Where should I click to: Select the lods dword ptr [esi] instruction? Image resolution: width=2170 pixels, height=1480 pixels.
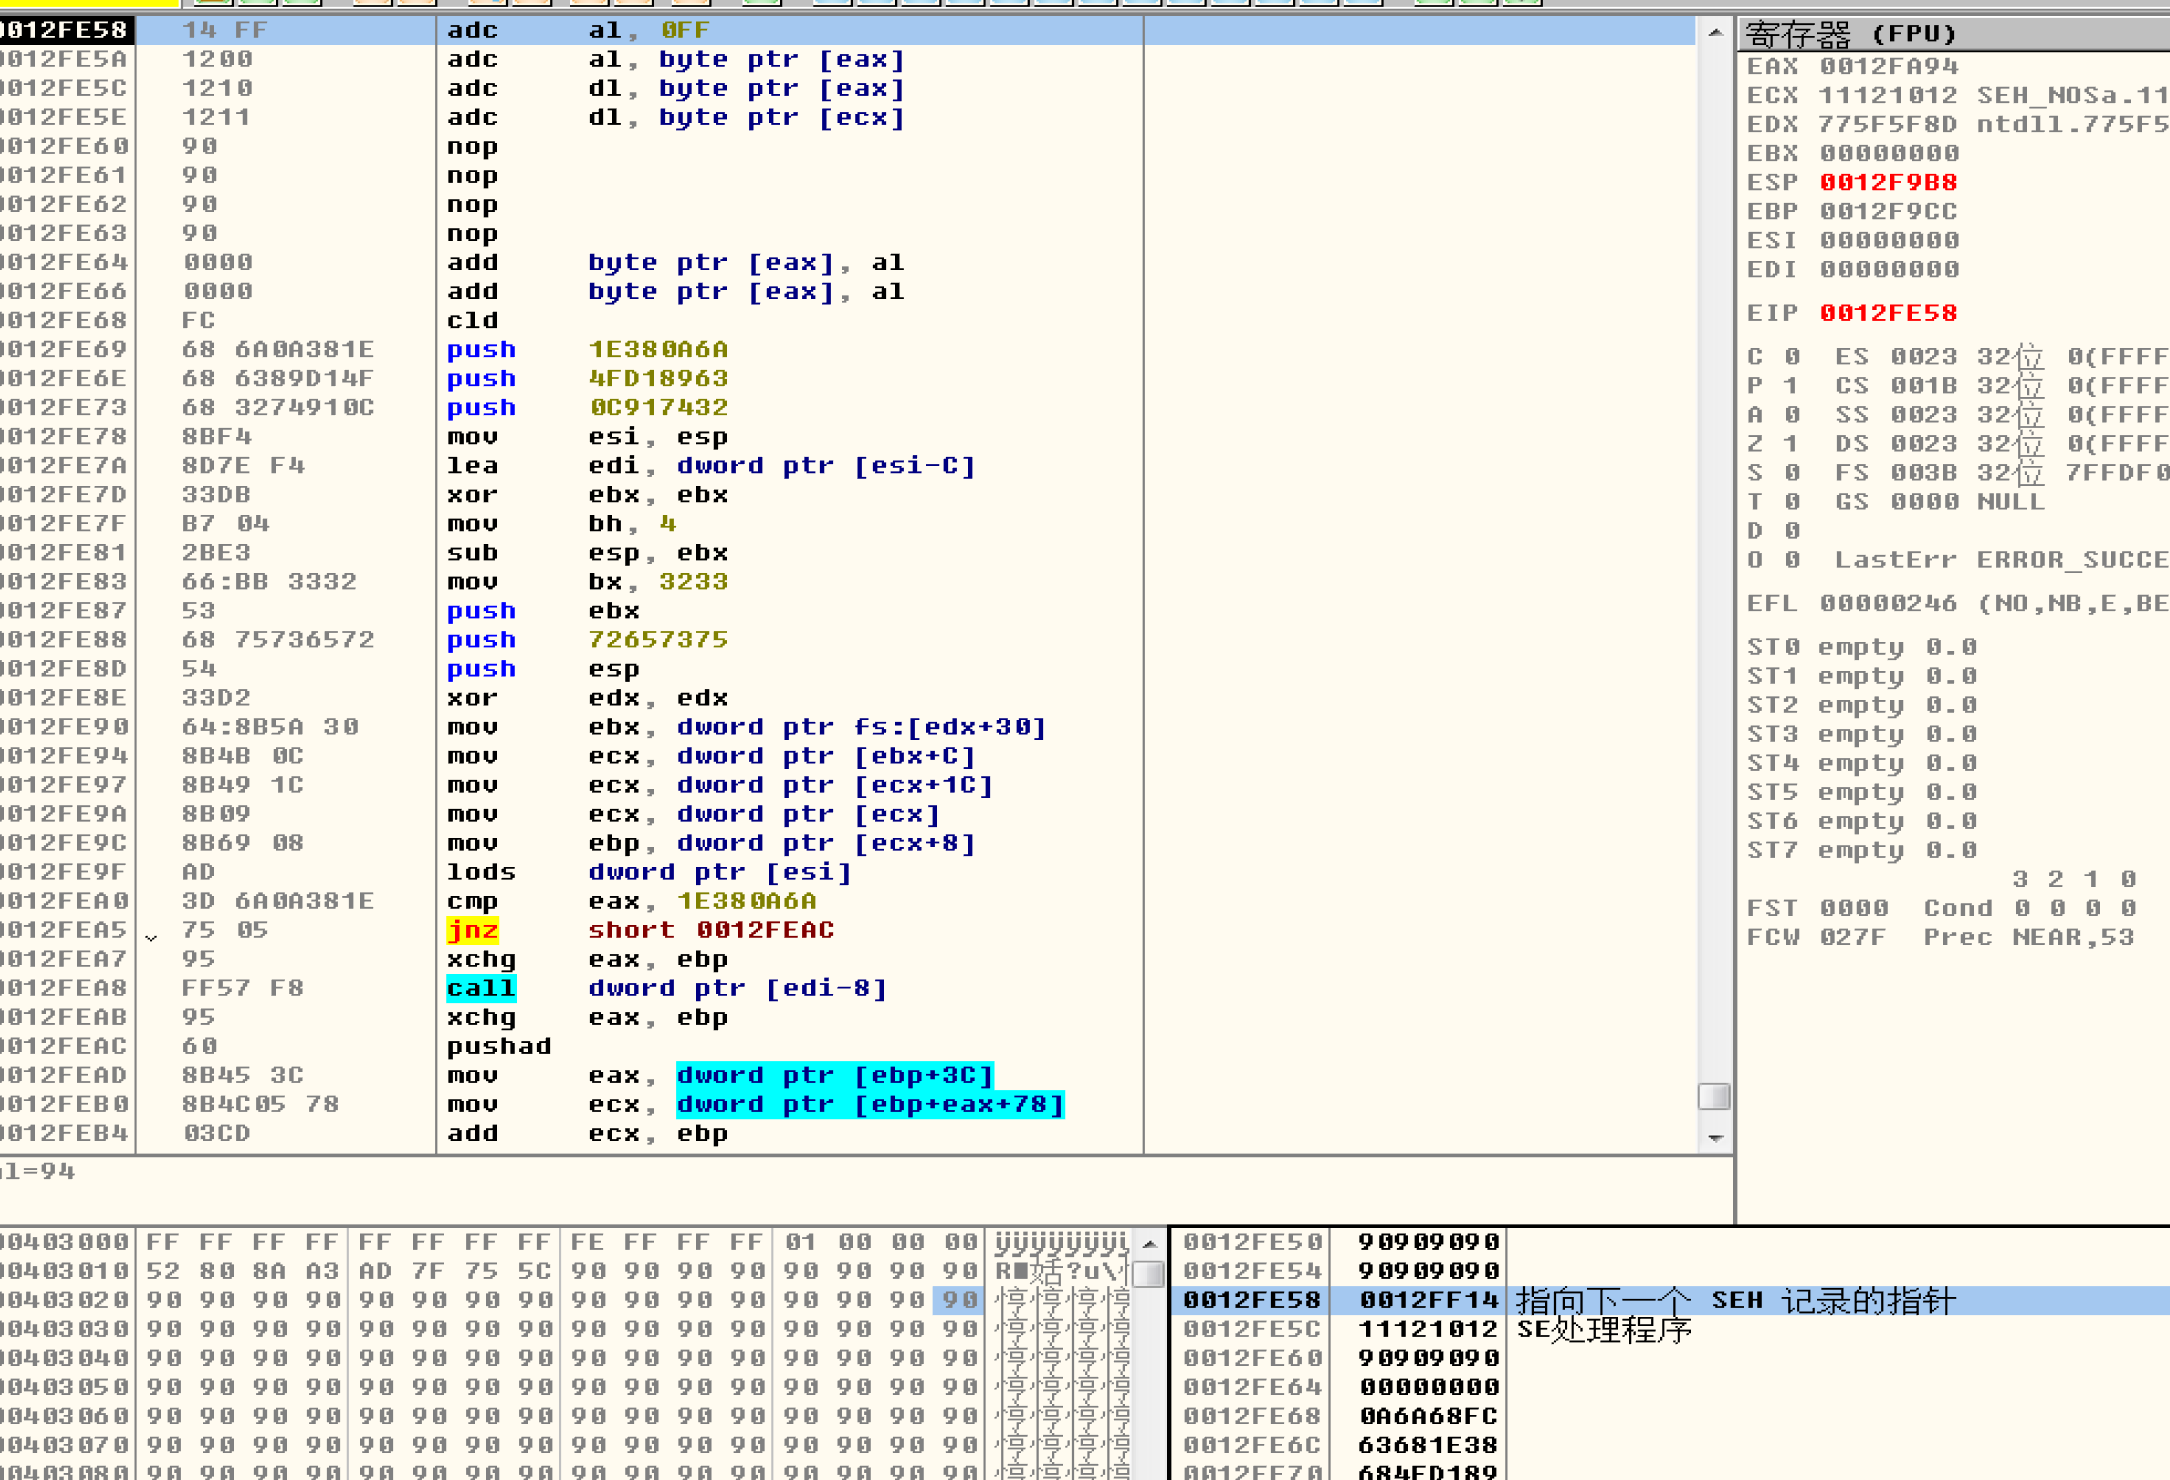pos(649,871)
